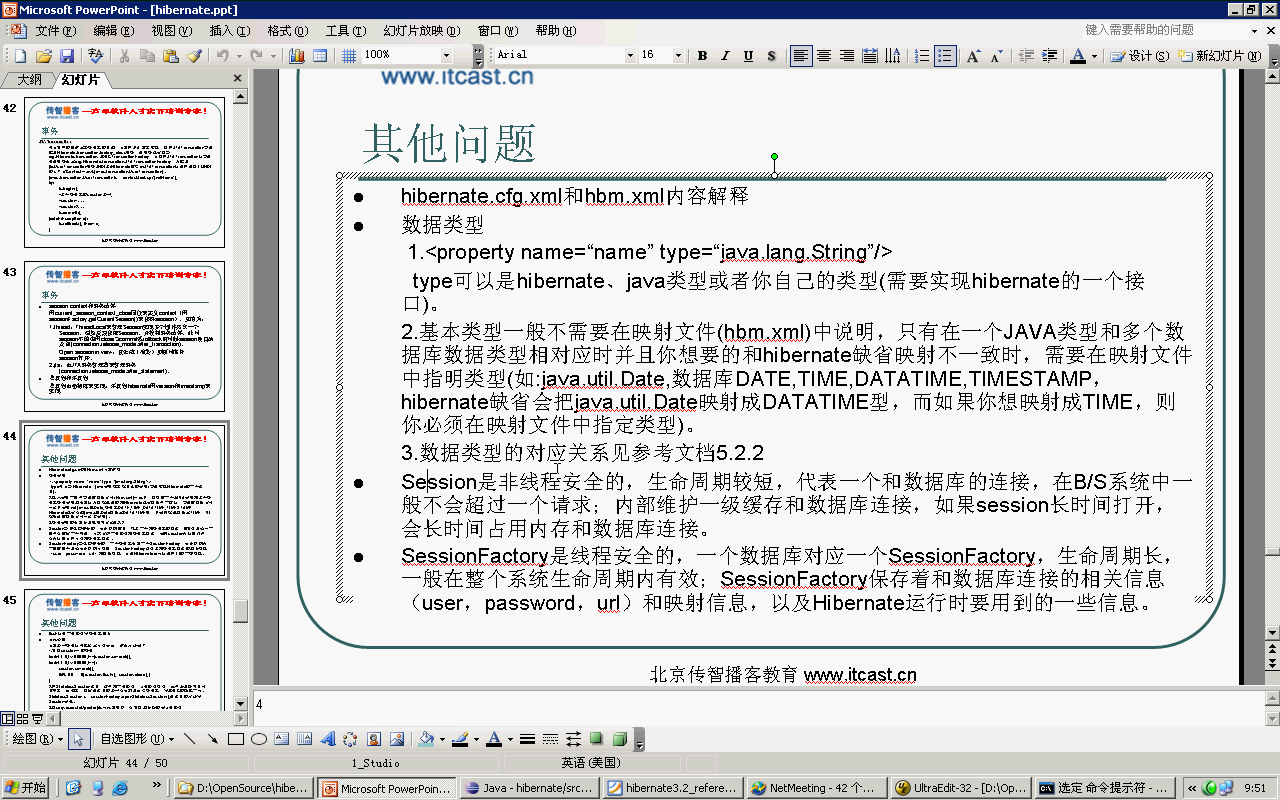Screen dimensions: 1280x800
Task: Align text to the right
Action: [847, 56]
